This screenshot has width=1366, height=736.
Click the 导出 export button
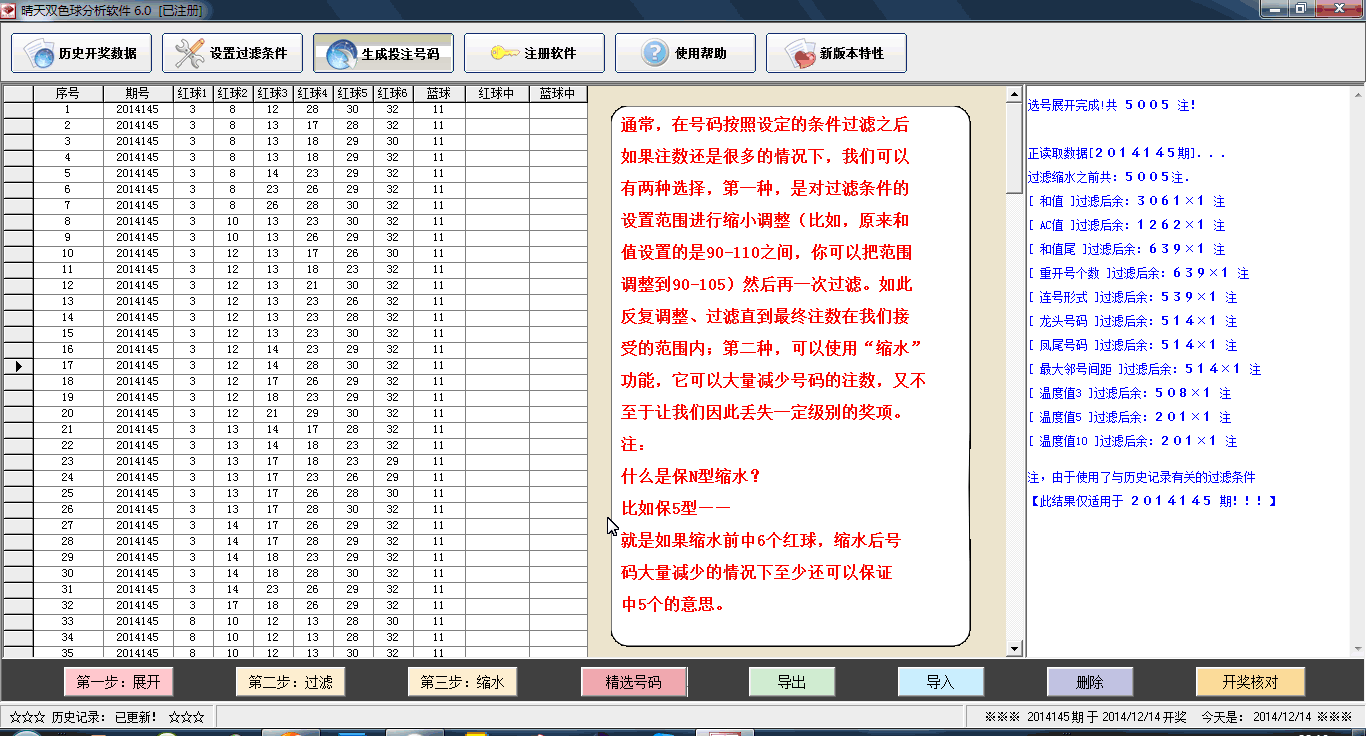791,682
